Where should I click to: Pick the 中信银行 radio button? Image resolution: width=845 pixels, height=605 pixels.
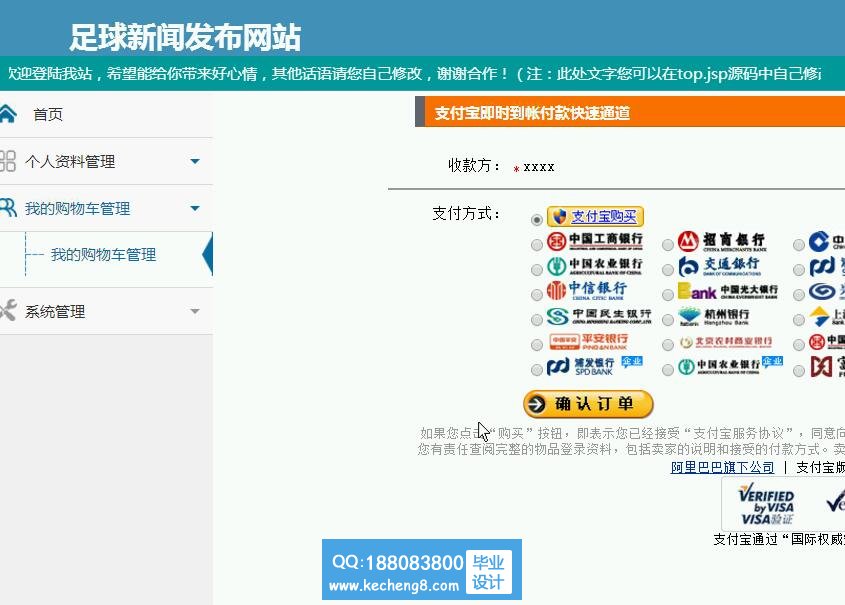point(537,295)
